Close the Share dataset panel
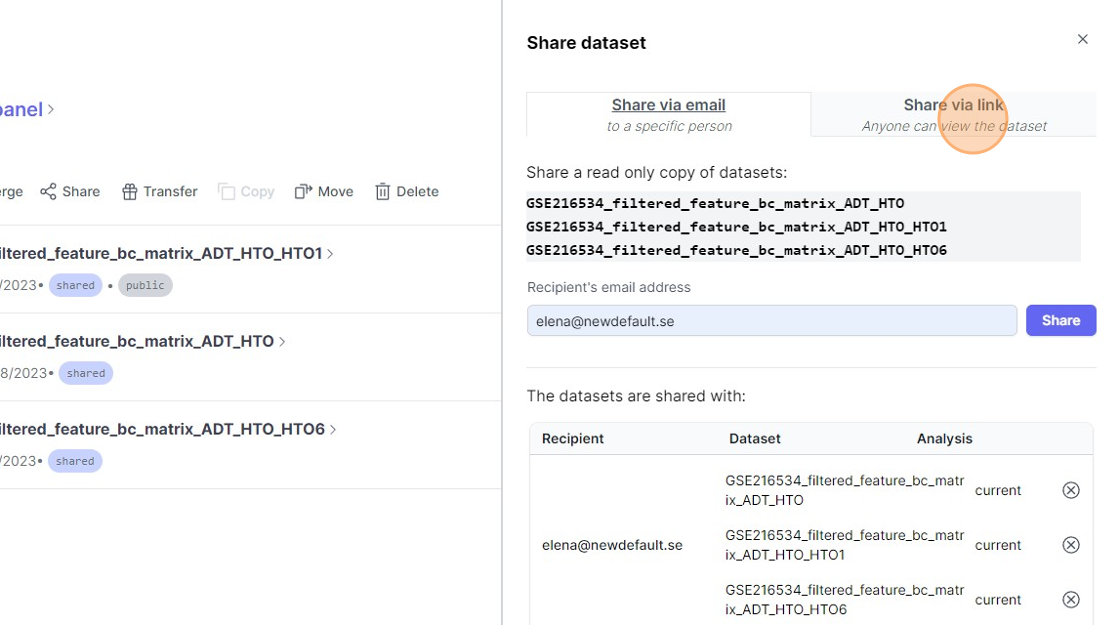1120x625 pixels. point(1082,40)
